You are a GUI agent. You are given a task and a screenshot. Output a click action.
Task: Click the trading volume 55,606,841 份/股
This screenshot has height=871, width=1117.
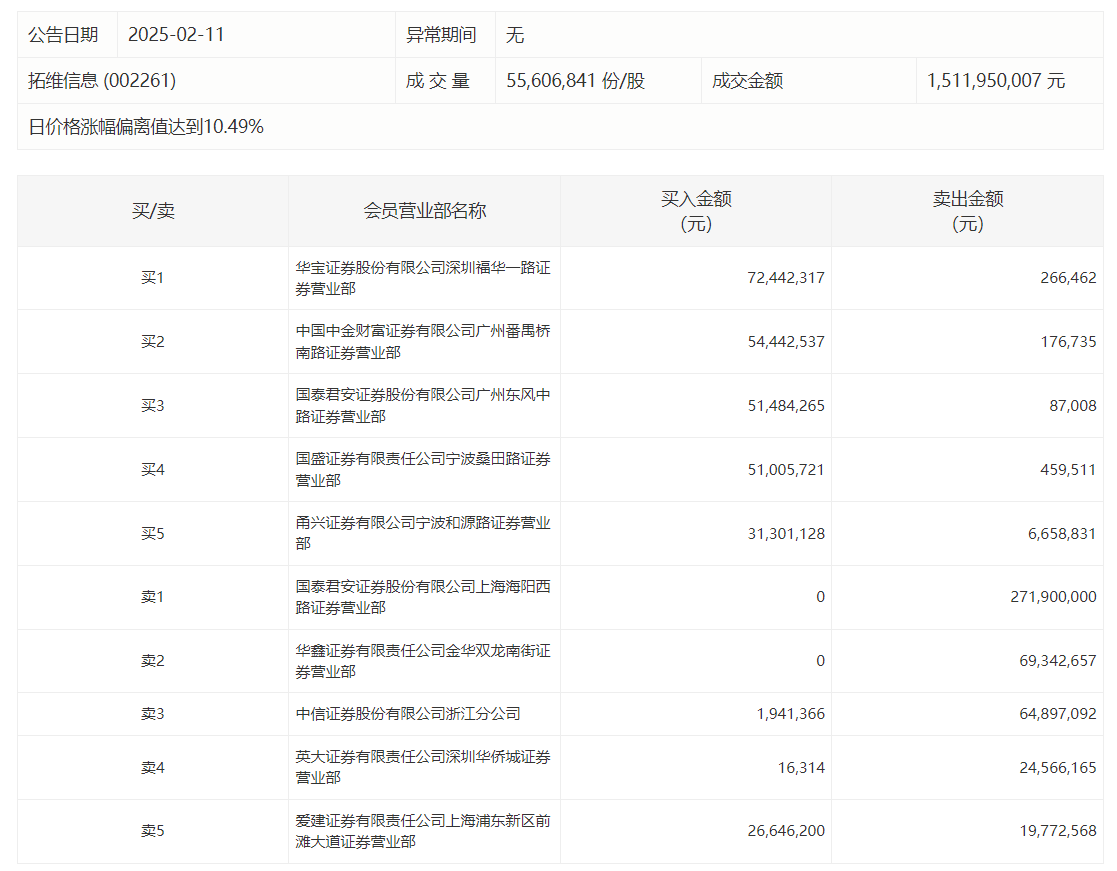[x=576, y=80]
